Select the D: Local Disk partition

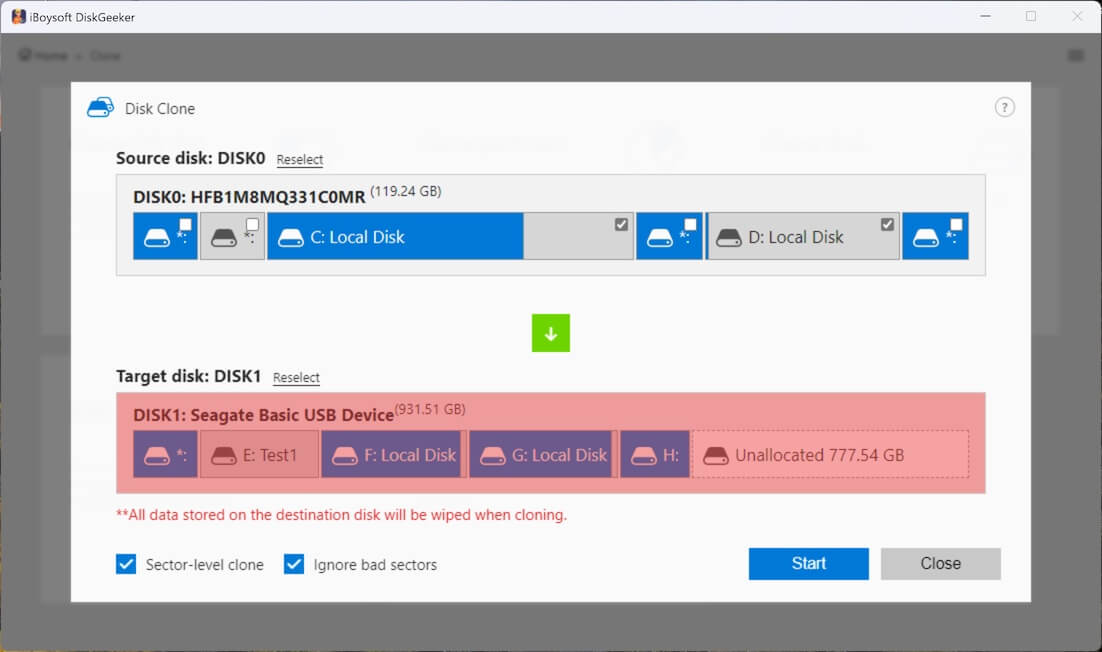(795, 237)
